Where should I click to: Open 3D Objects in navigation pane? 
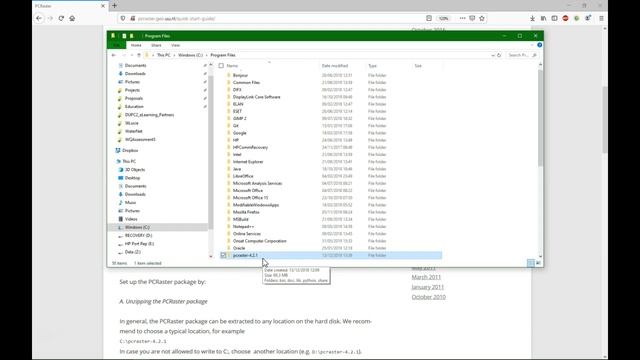(135, 170)
